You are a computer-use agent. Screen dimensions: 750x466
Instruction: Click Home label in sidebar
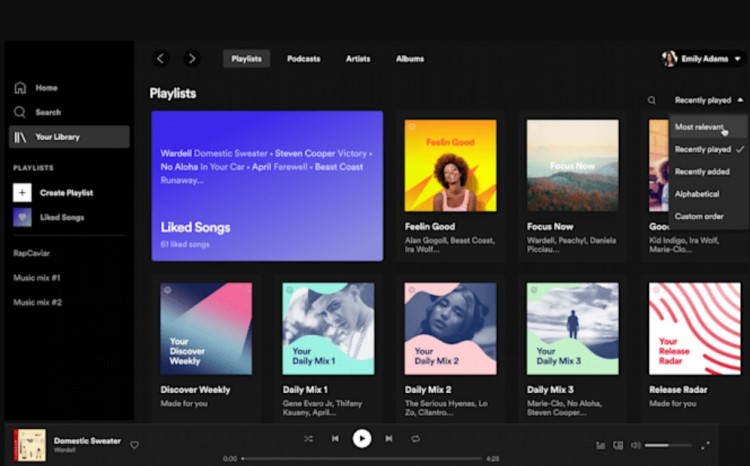point(46,88)
